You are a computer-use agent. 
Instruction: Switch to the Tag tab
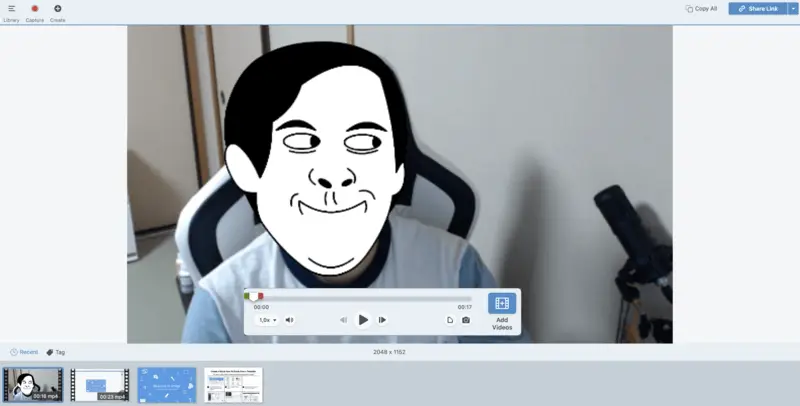point(56,352)
